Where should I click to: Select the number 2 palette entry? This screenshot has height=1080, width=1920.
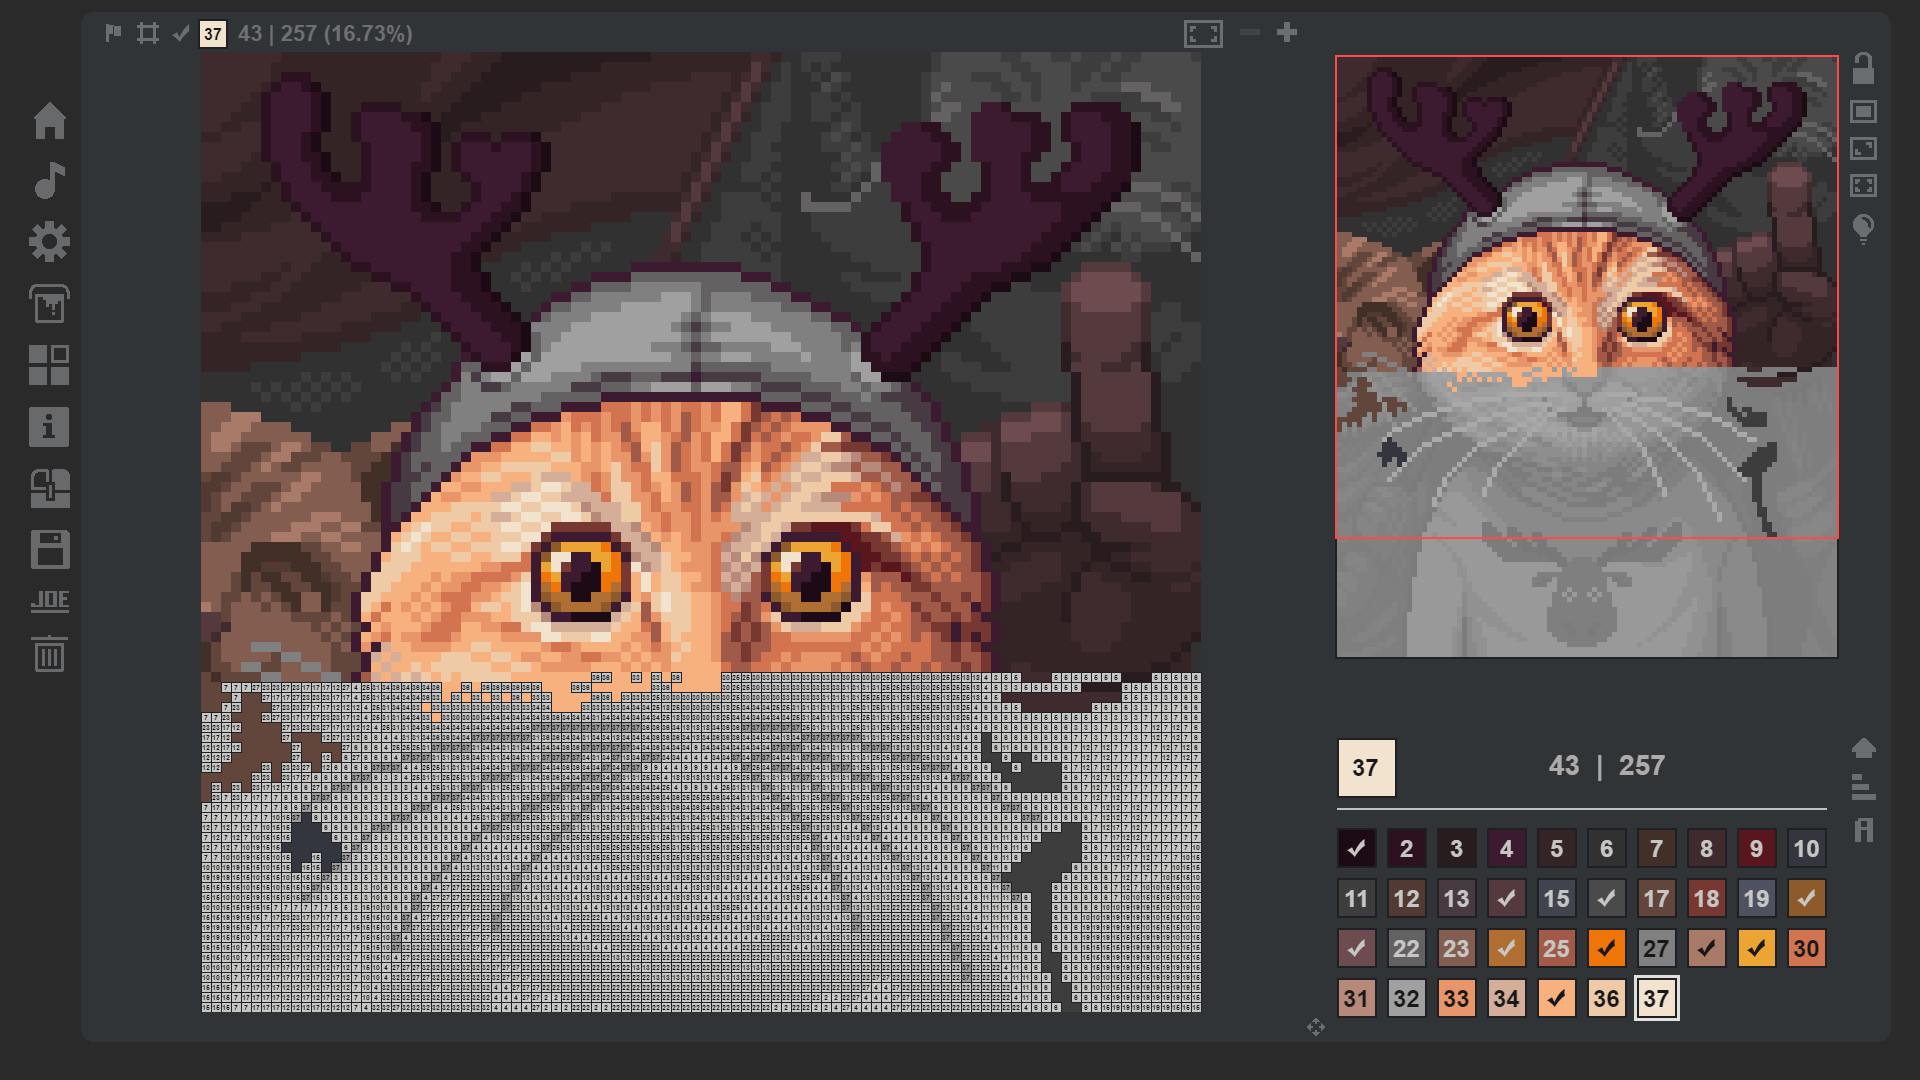click(1406, 848)
